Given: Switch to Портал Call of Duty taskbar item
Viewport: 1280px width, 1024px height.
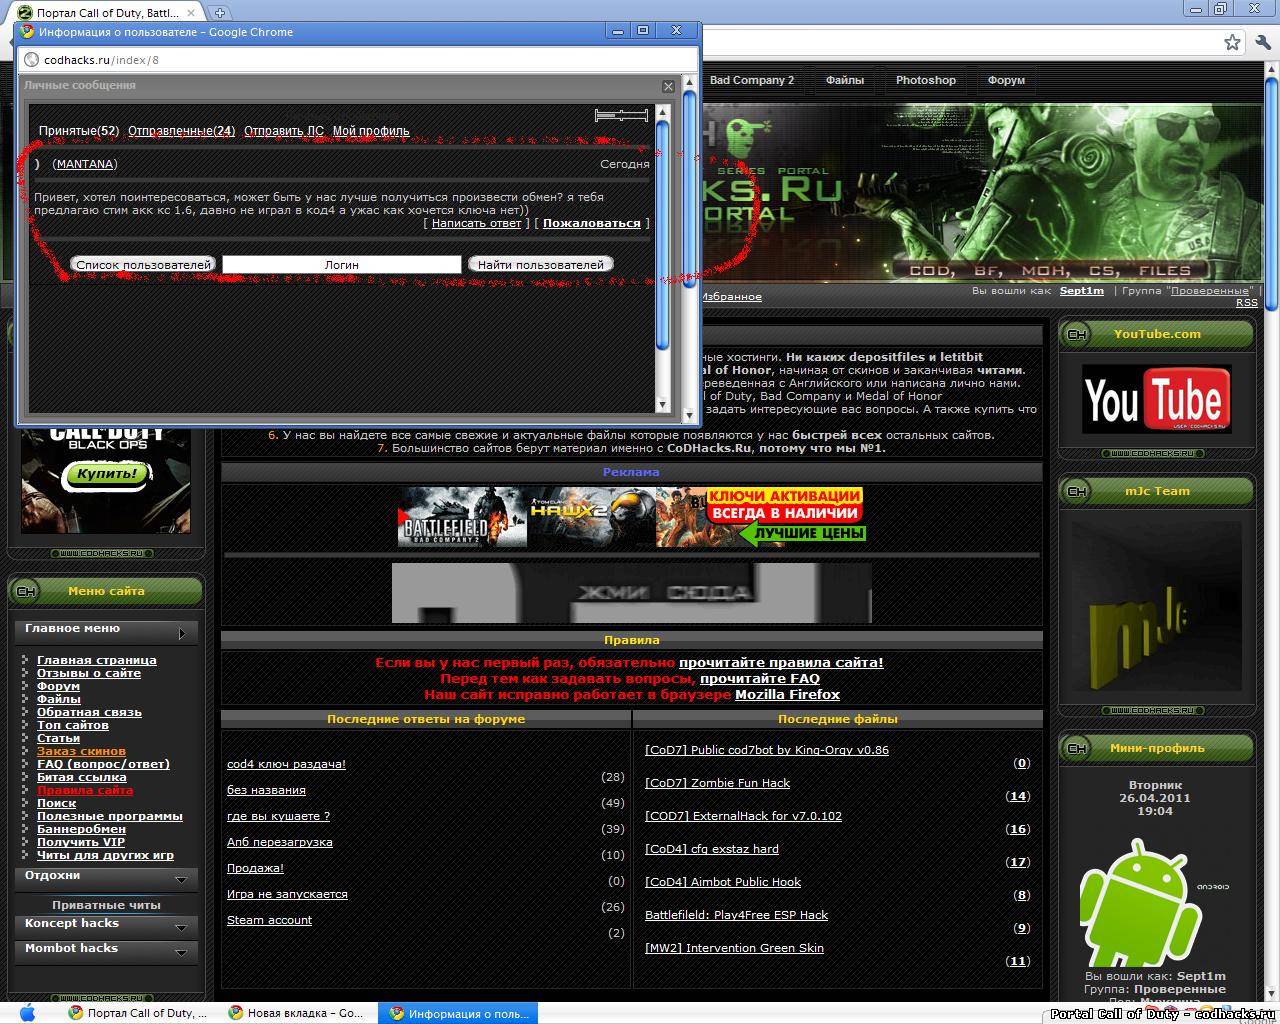Looking at the screenshot, I should (138, 1013).
